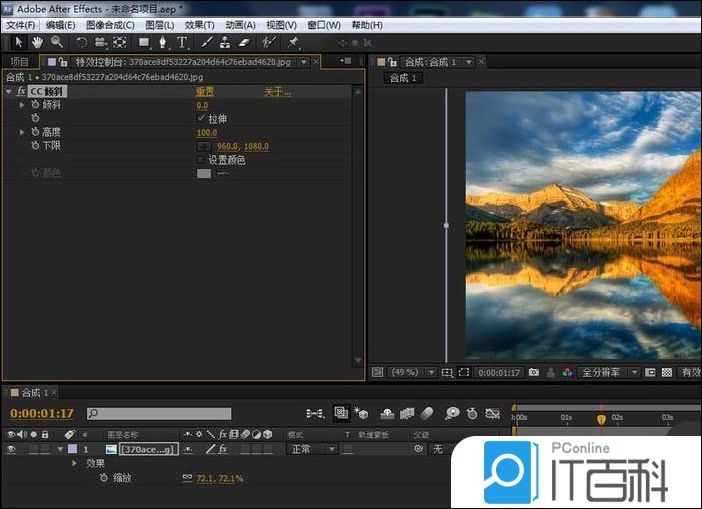The height and width of the screenshot is (509, 702).
Task: Select the Horizontal Type tool
Action: [x=182, y=42]
